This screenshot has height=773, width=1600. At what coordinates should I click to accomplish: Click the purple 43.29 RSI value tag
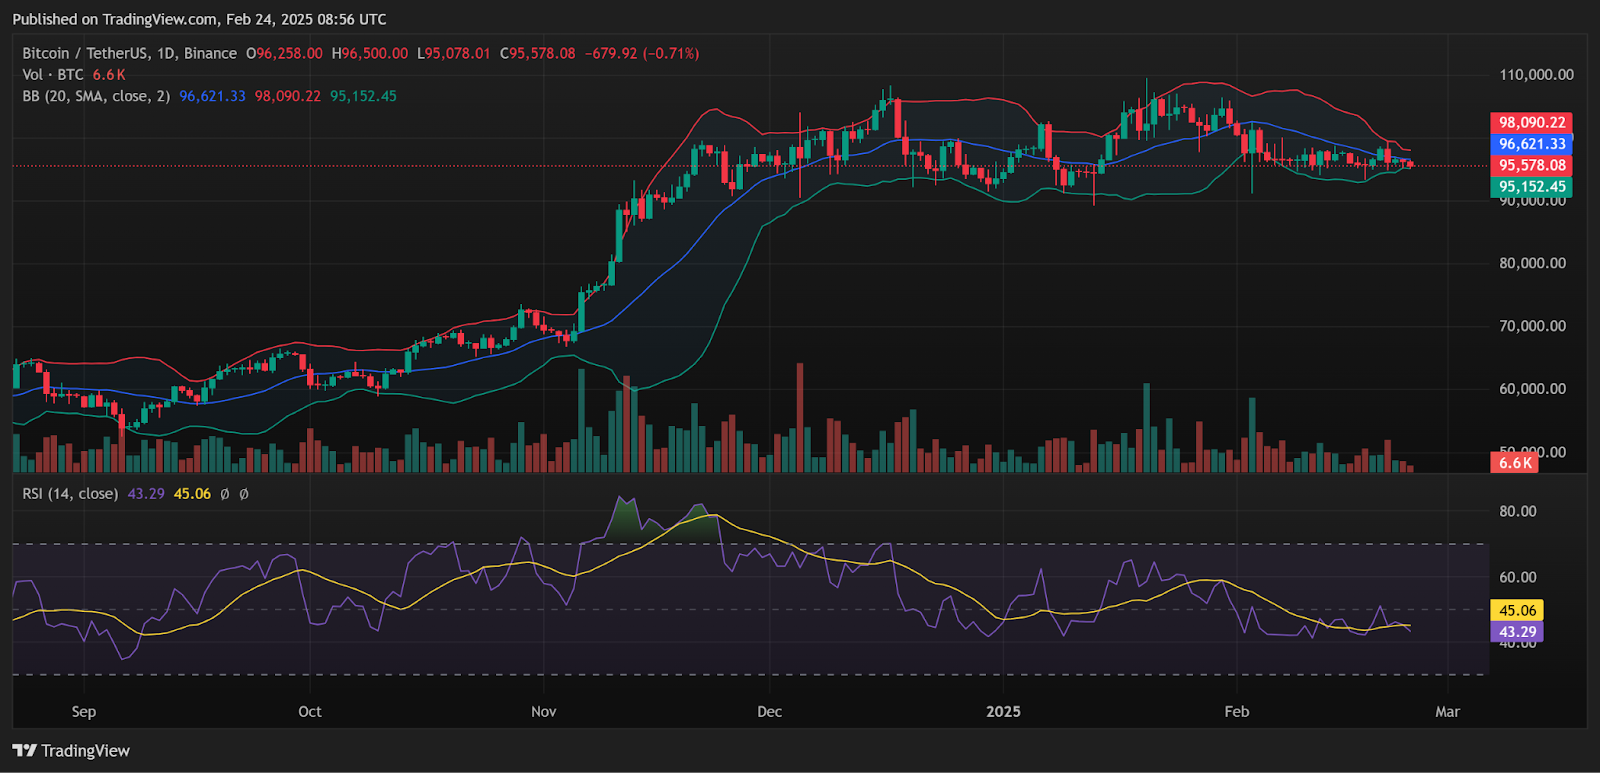(x=1517, y=632)
